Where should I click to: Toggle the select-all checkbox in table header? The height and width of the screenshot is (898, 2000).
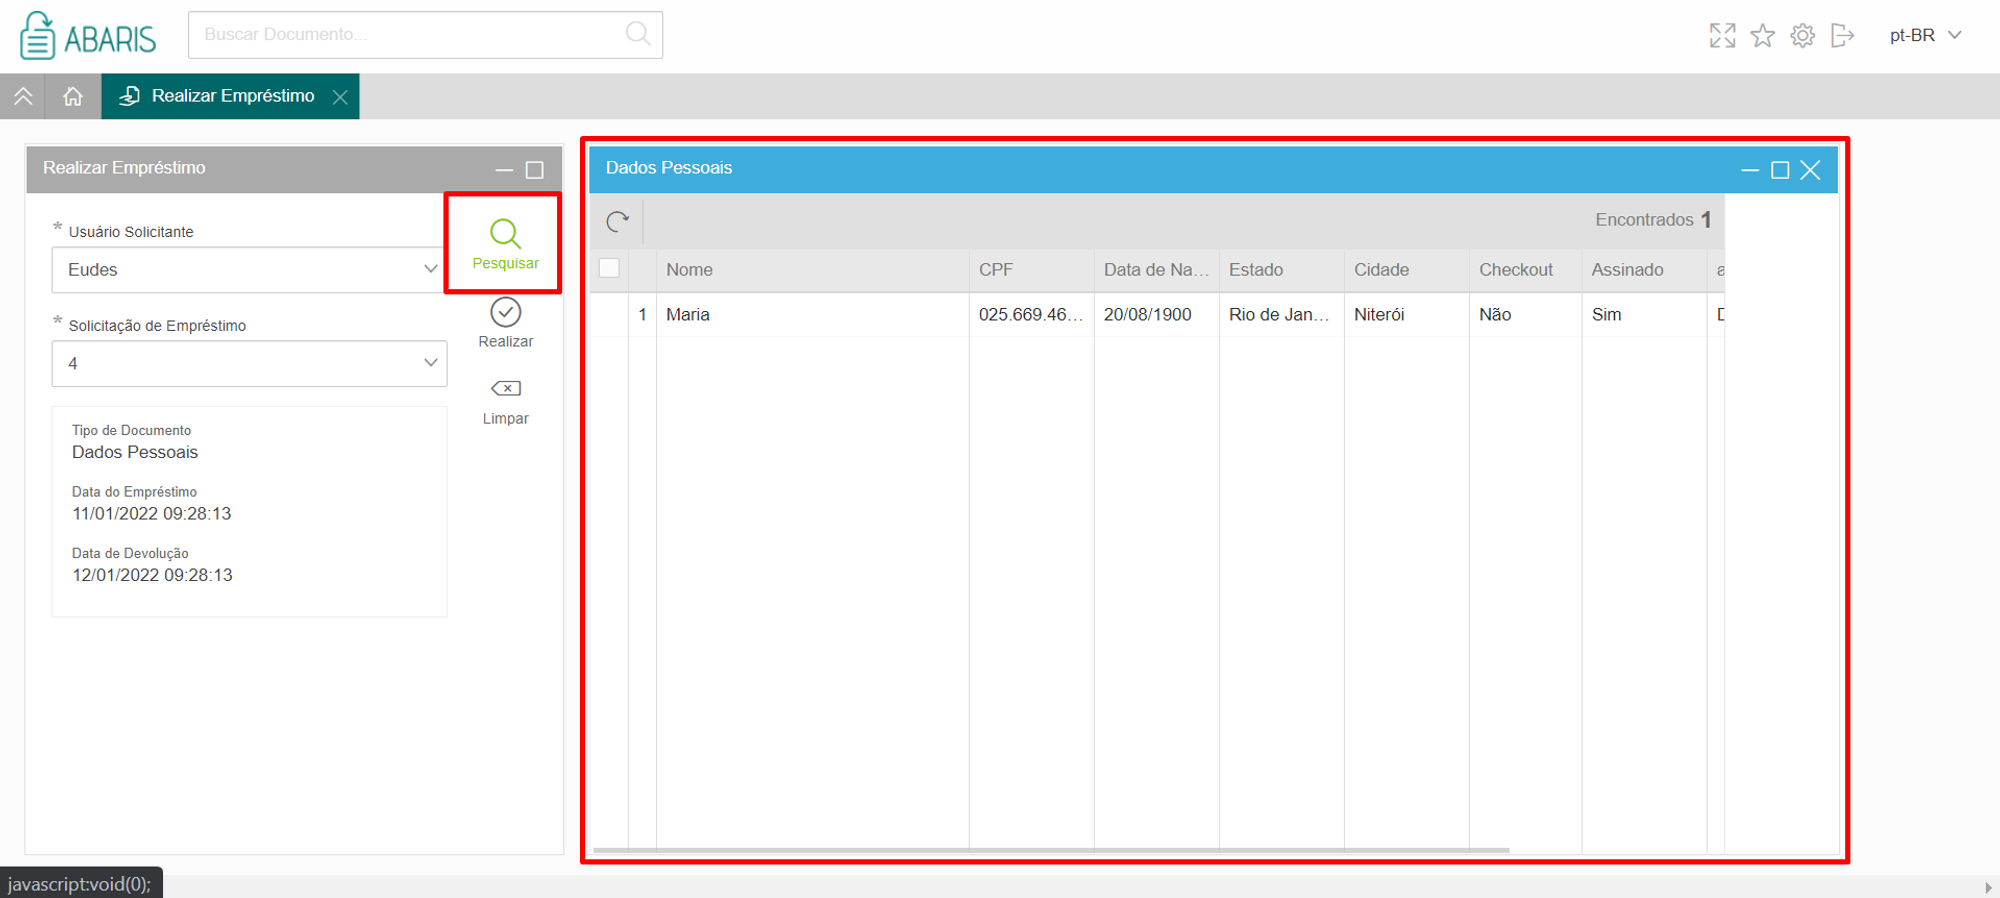609,268
